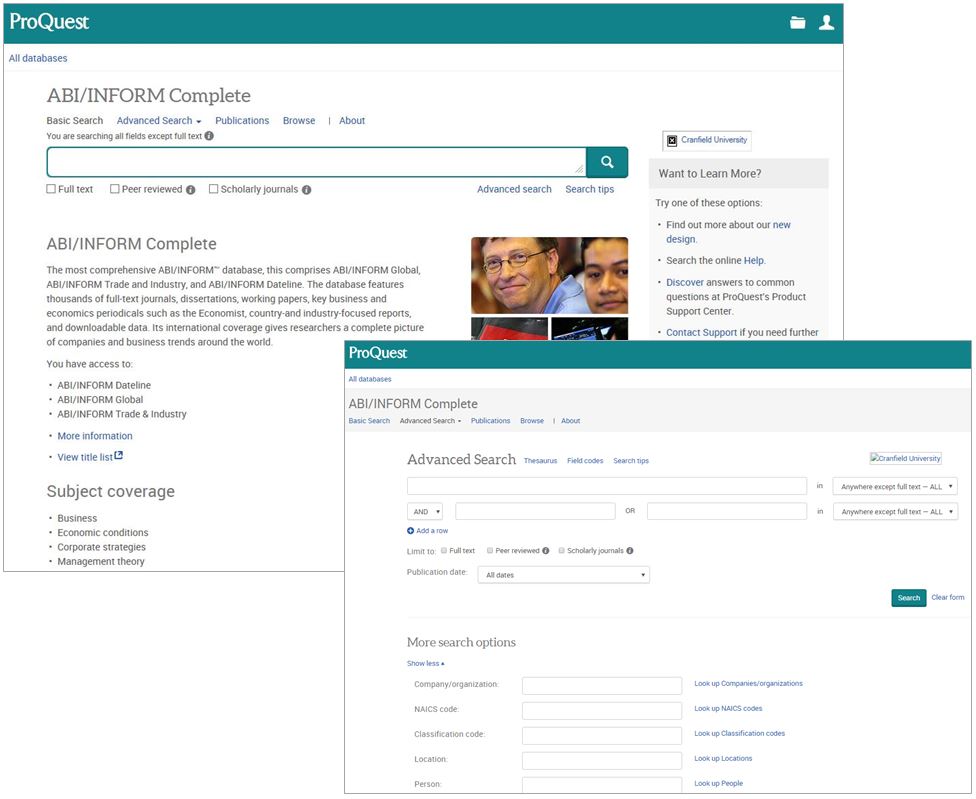Click info icon beside Peer reviewed checkbox
Image resolution: width=976 pixels, height=799 pixels.
pos(190,190)
